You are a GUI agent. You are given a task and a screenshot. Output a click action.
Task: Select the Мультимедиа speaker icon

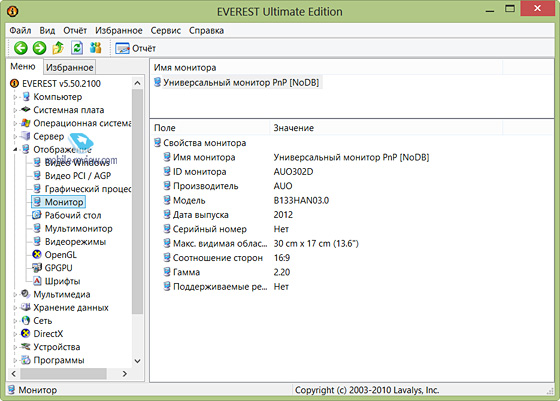coord(26,294)
